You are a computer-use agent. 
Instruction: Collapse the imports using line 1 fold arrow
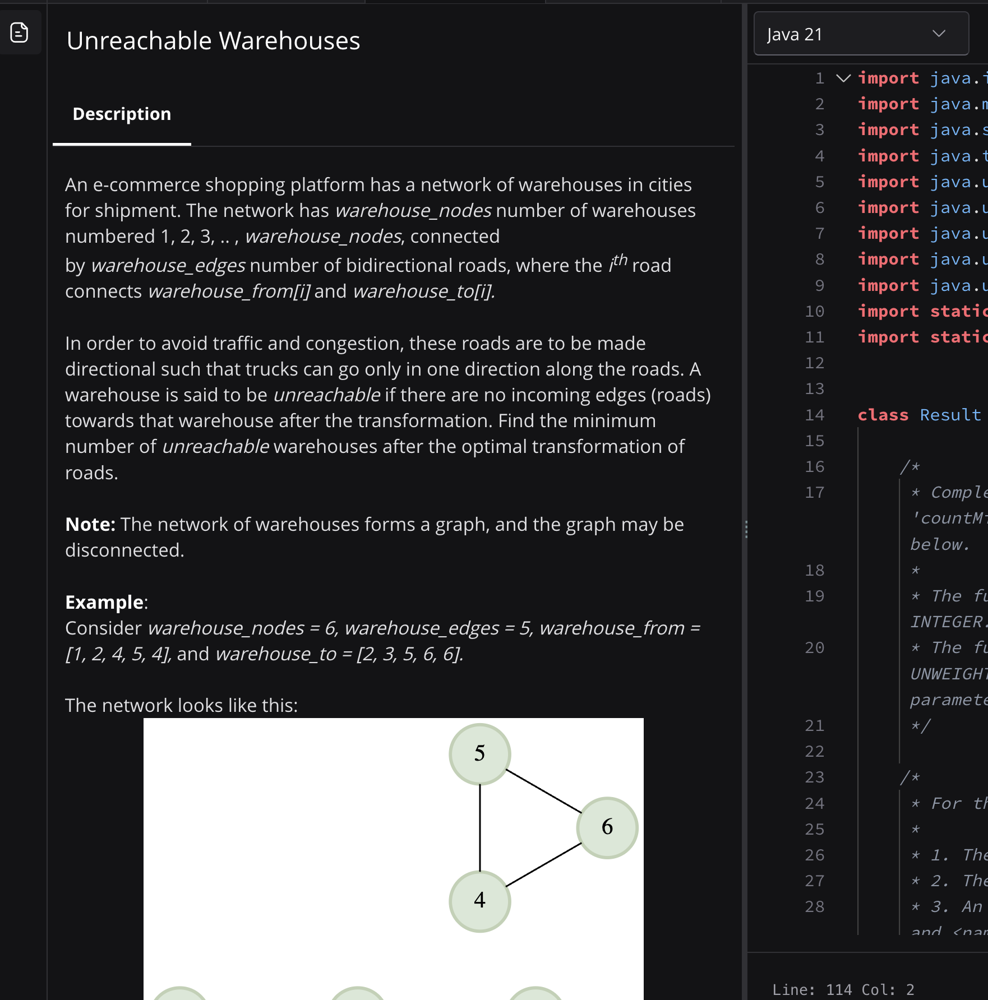pyautogui.click(x=843, y=78)
